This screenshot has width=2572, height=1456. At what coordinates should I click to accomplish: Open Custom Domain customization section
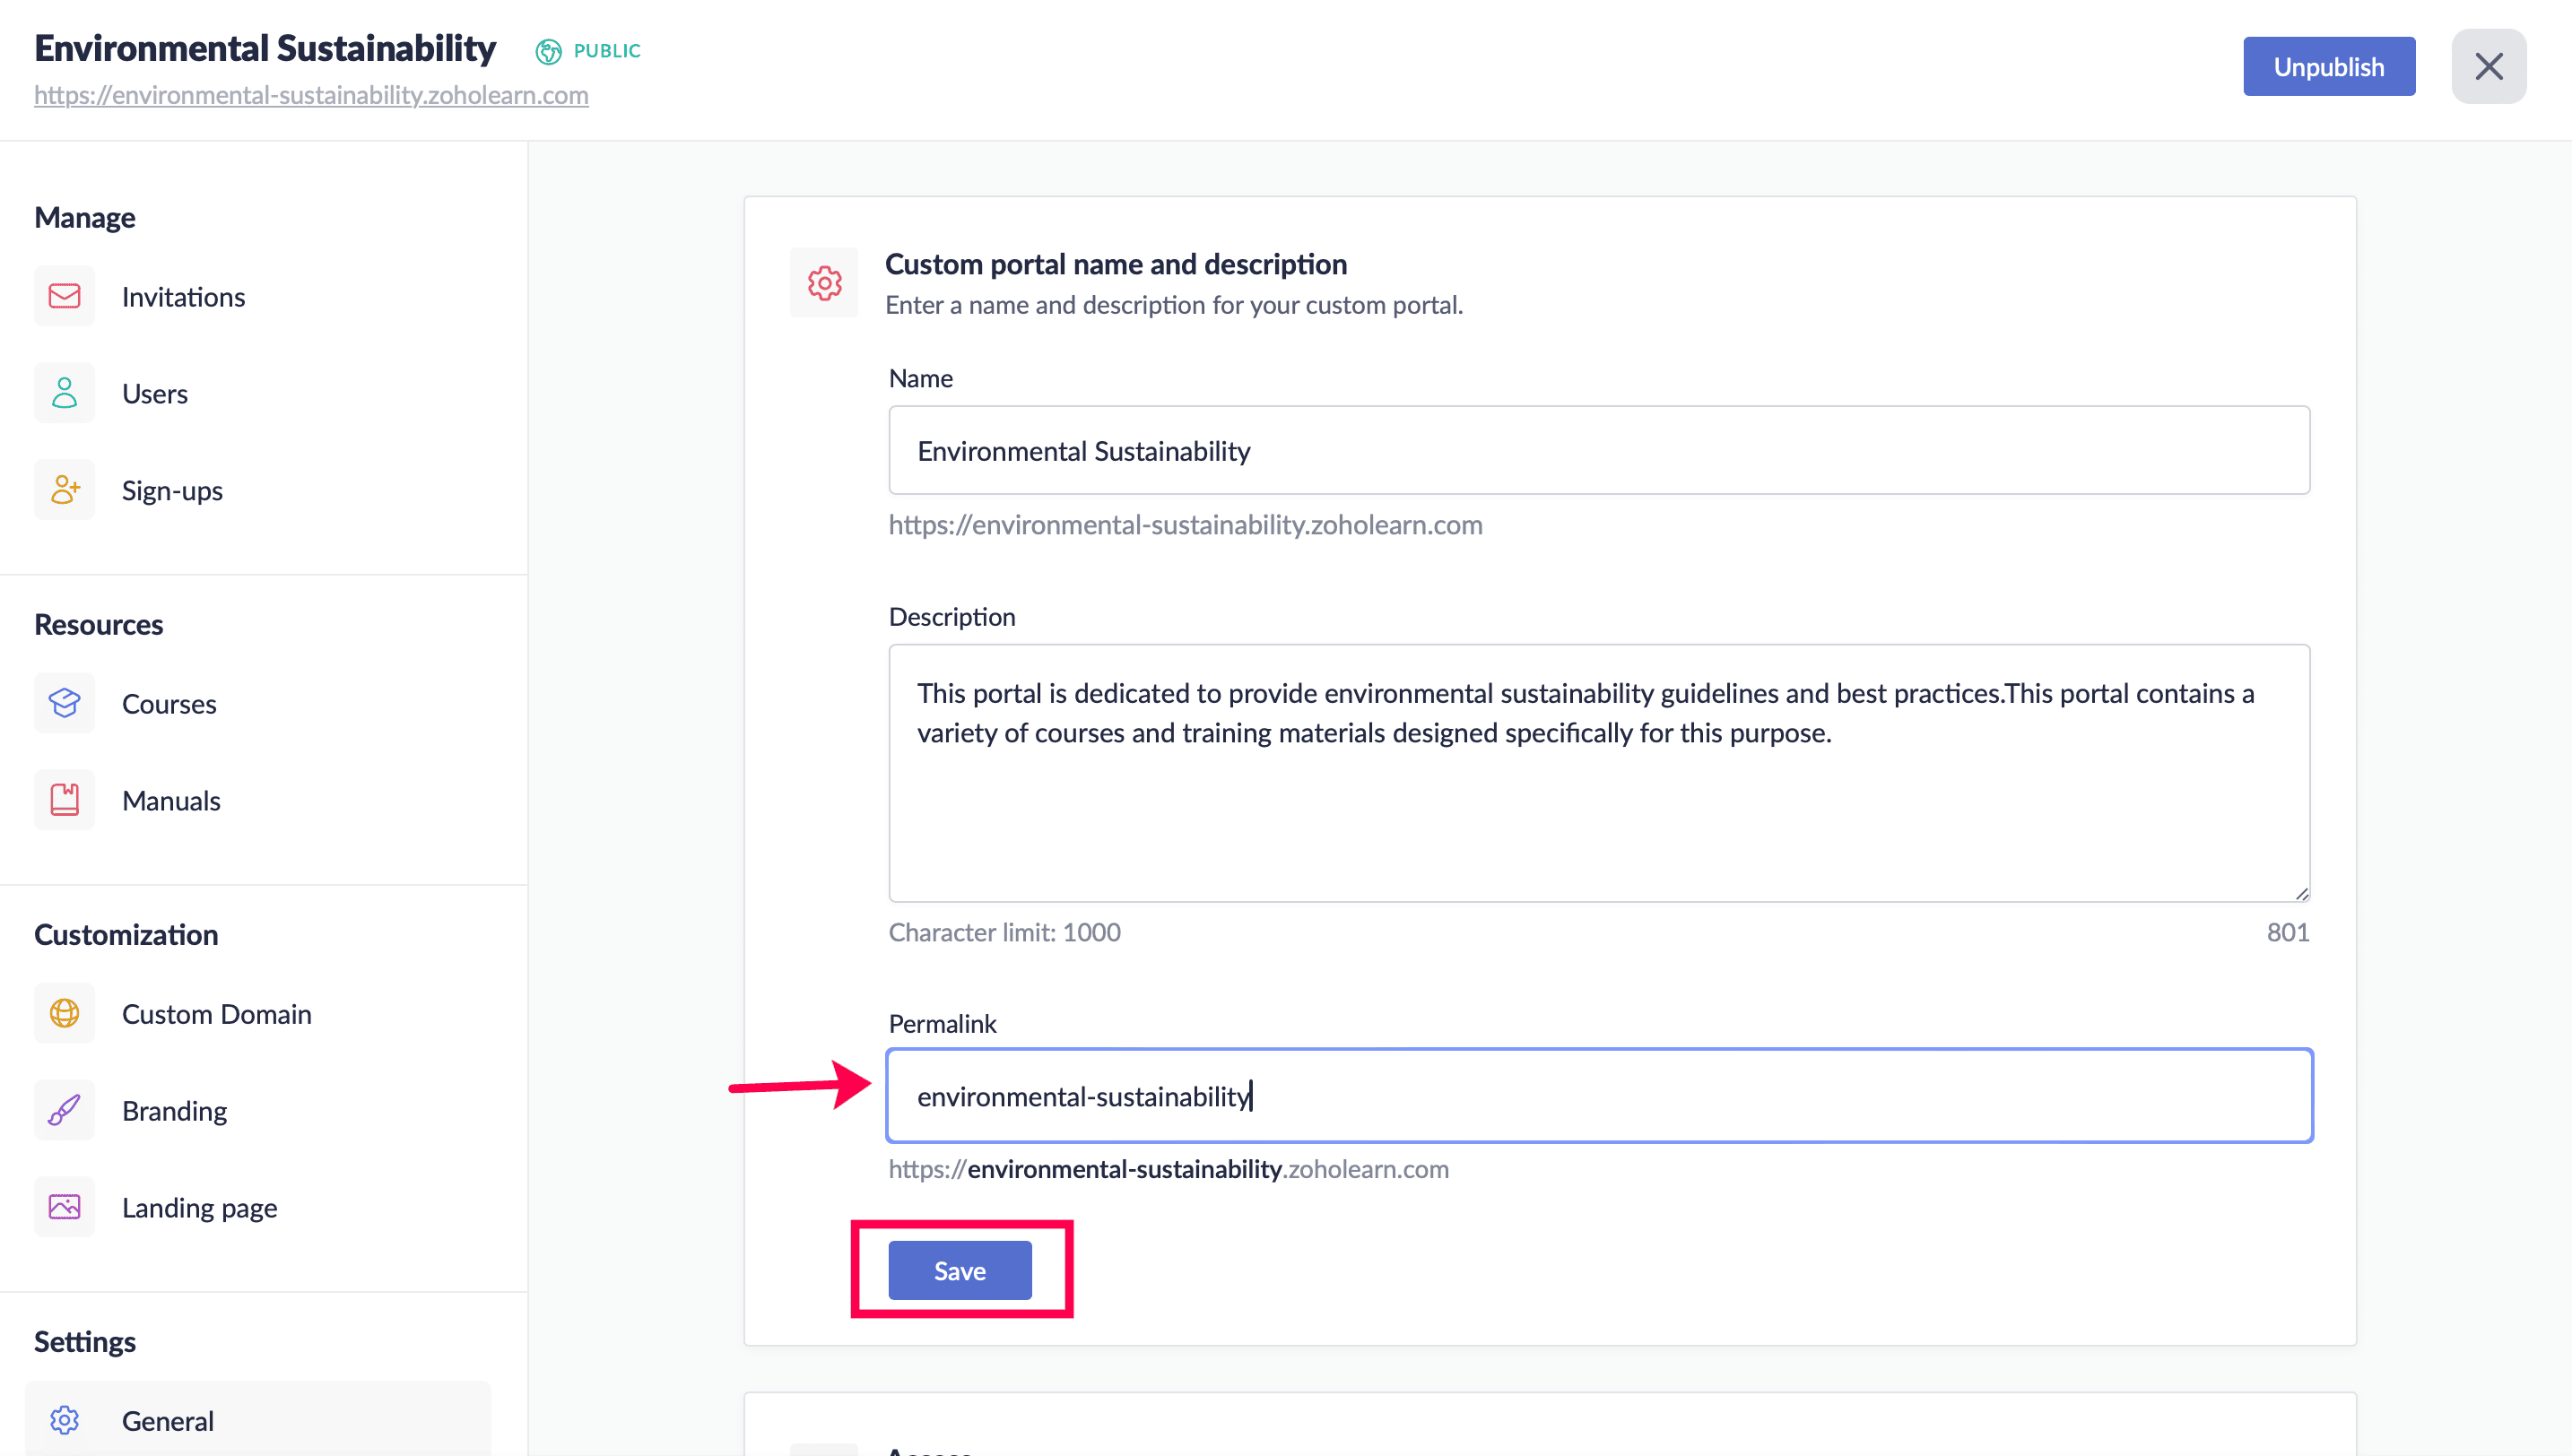tap(216, 1013)
